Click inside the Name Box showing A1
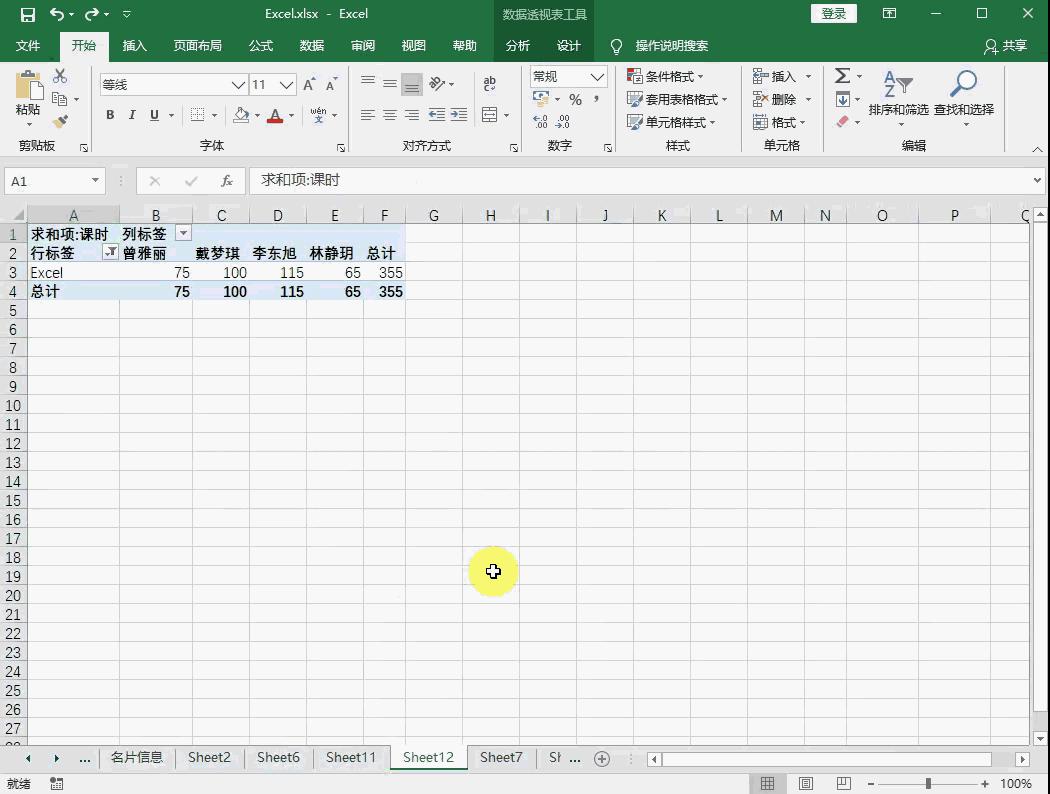This screenshot has width=1050, height=794. point(47,181)
